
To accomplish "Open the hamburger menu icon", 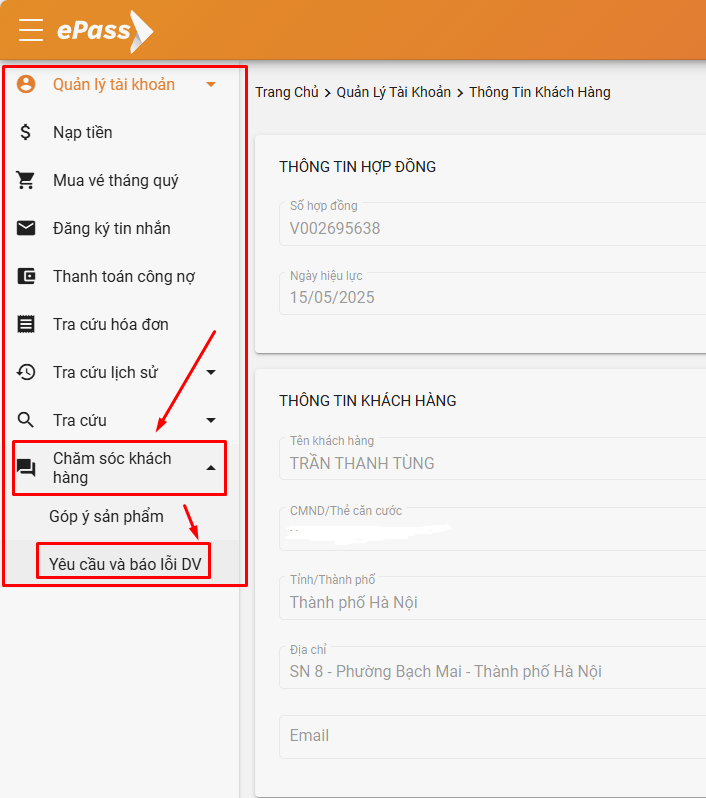I will (x=31, y=30).
